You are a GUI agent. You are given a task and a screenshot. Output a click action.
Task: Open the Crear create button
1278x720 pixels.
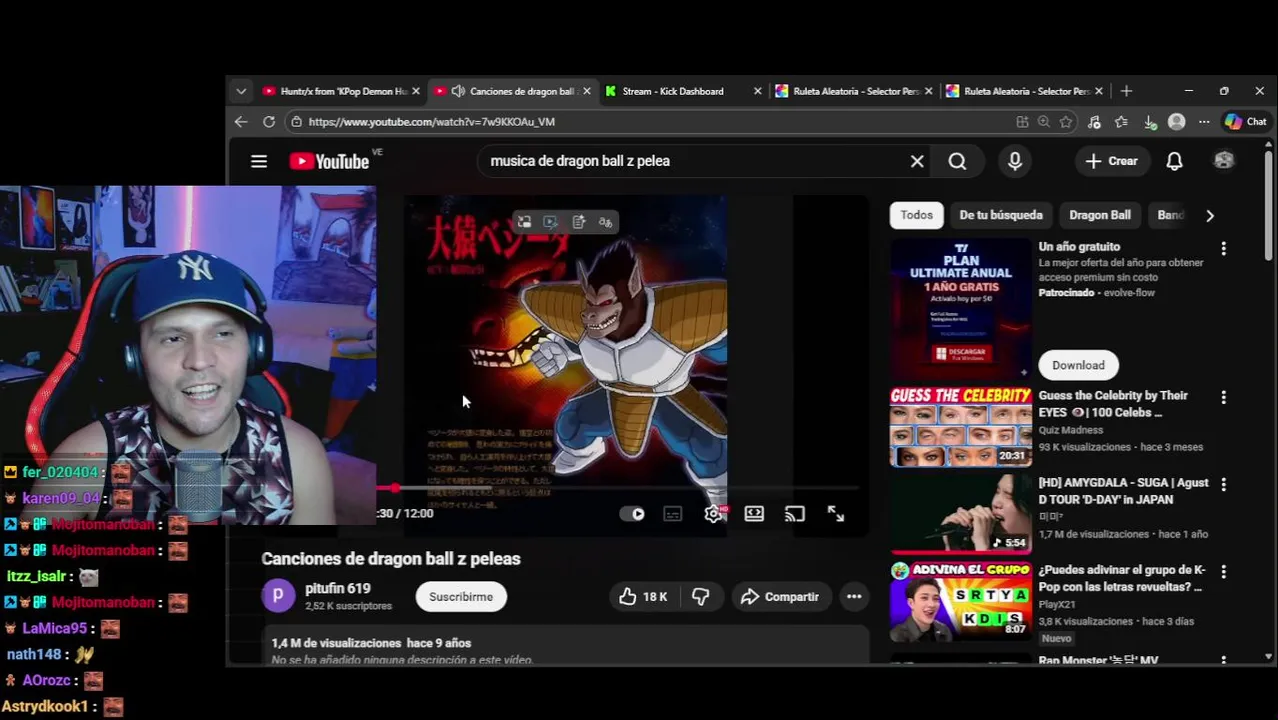click(1111, 161)
